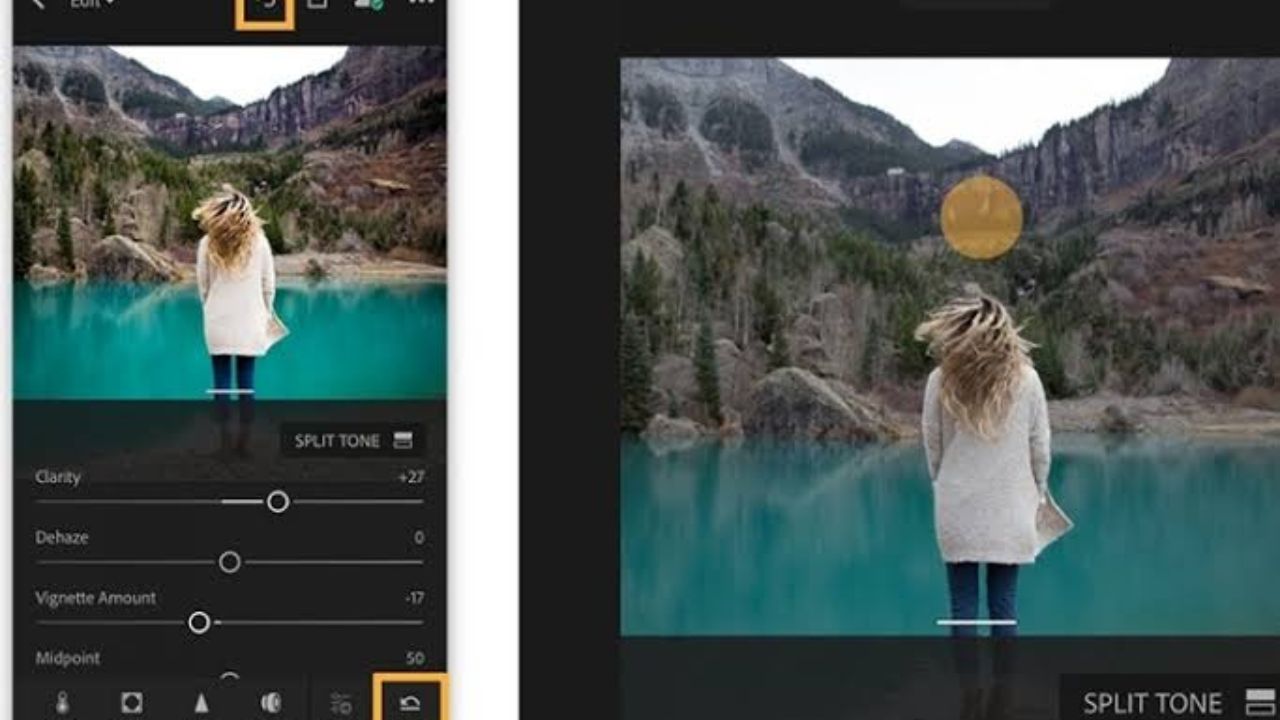
Task: Tap the enlarged lake photo on the right
Action: 950,346
